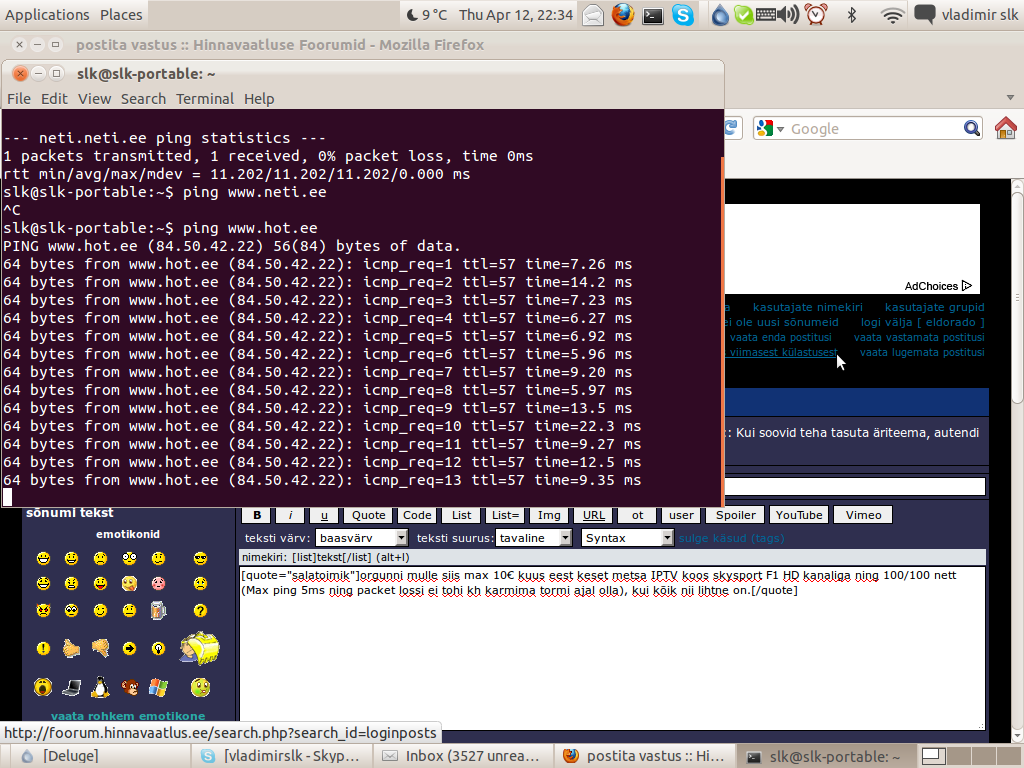
Task: Insert the exclamation mark emoticon
Action: pyautogui.click(x=43, y=648)
